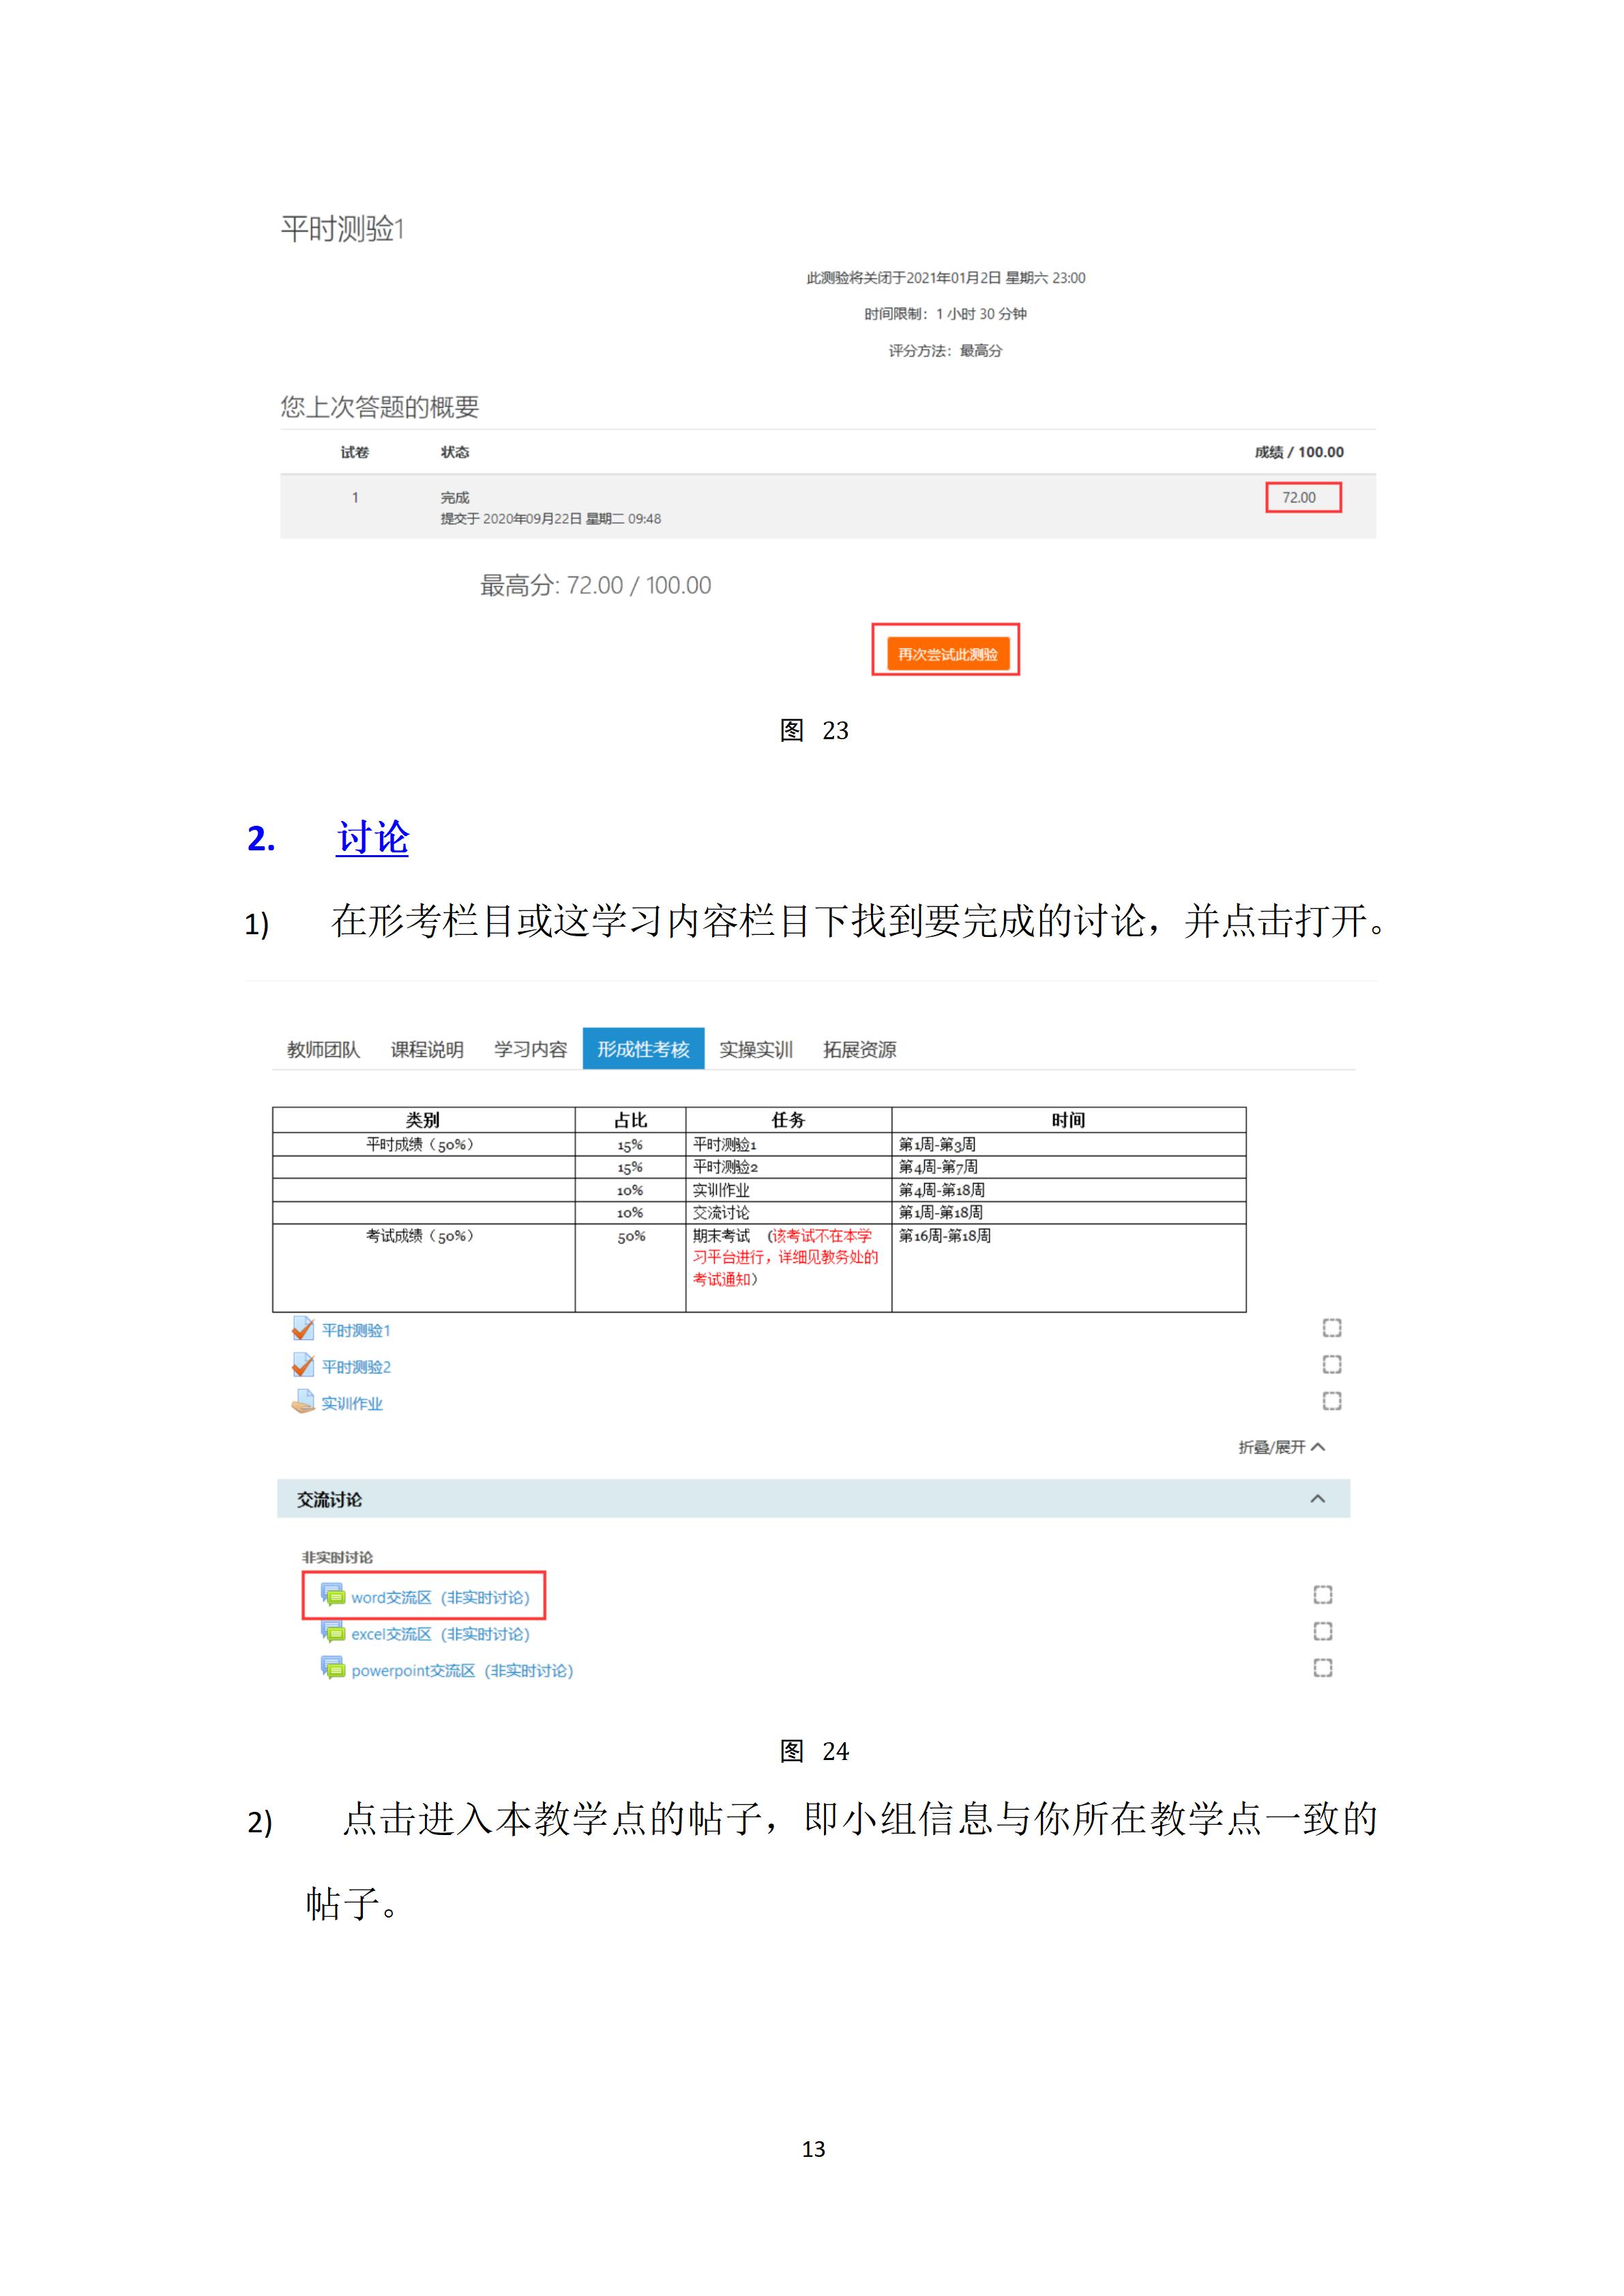Click the powerpoint交流区 forum chat icon
This screenshot has width=1624, height=2296.
tap(332, 1668)
